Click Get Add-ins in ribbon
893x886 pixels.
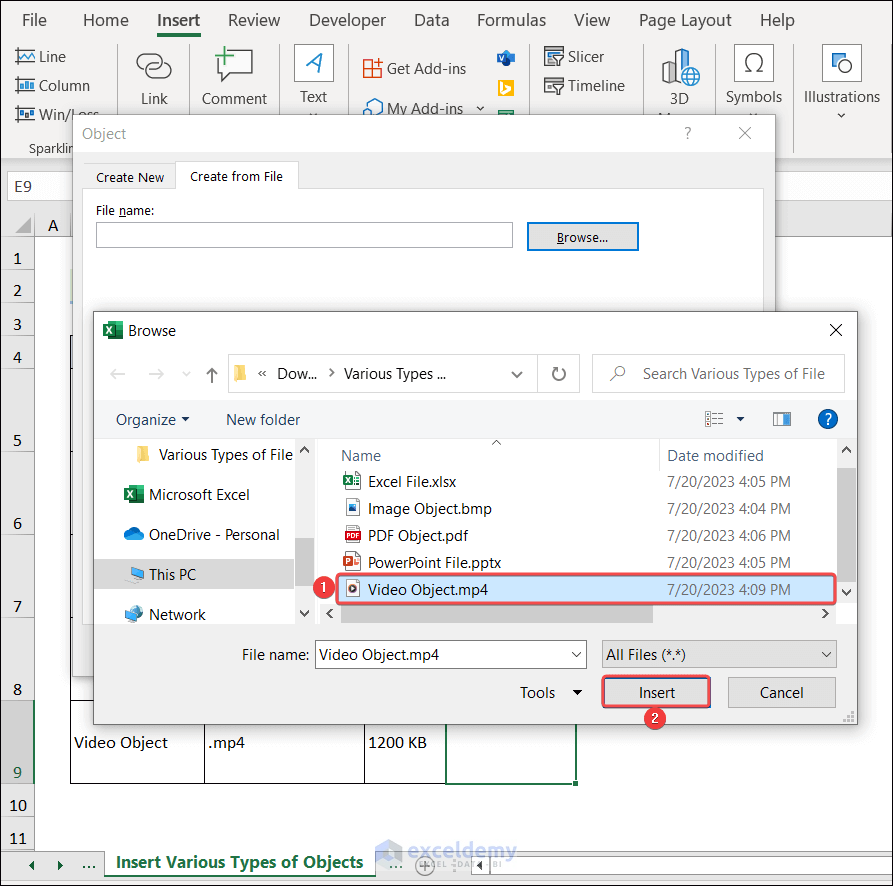click(414, 68)
